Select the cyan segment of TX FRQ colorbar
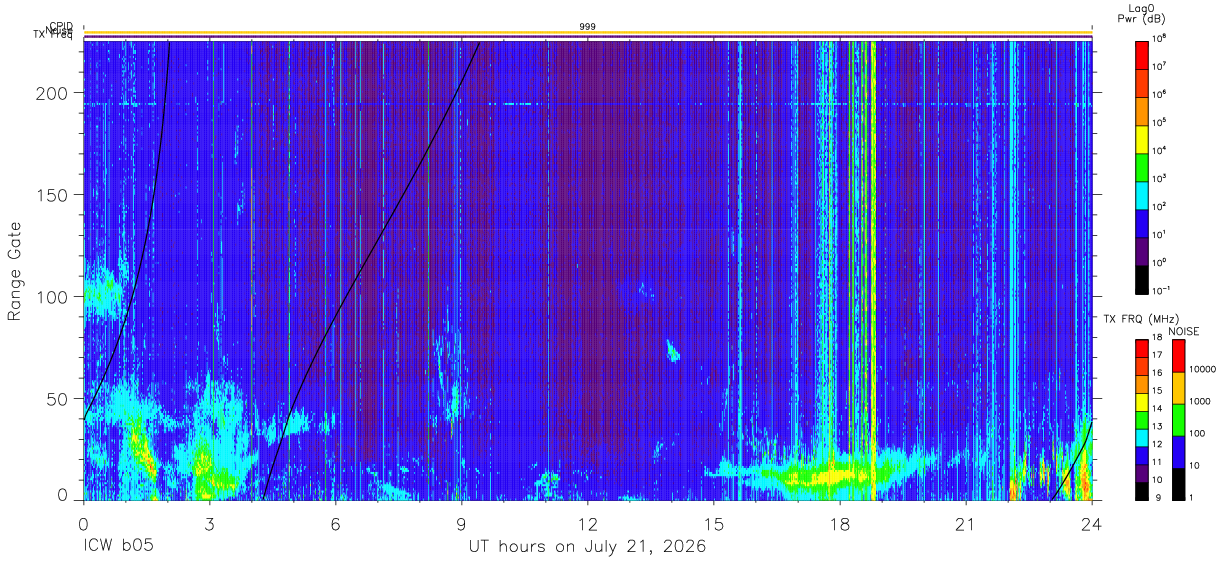The width and height of the screenshot is (1228, 567). (x=1142, y=438)
